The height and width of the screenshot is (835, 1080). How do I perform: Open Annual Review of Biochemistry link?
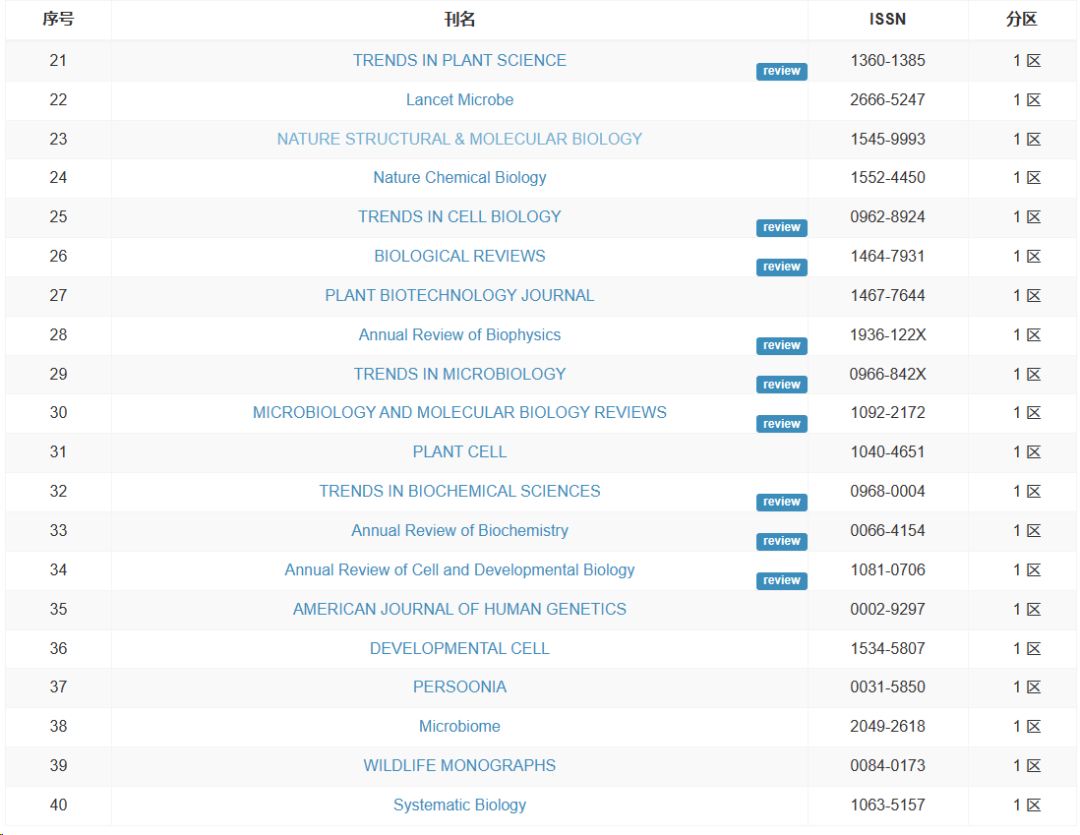point(459,530)
